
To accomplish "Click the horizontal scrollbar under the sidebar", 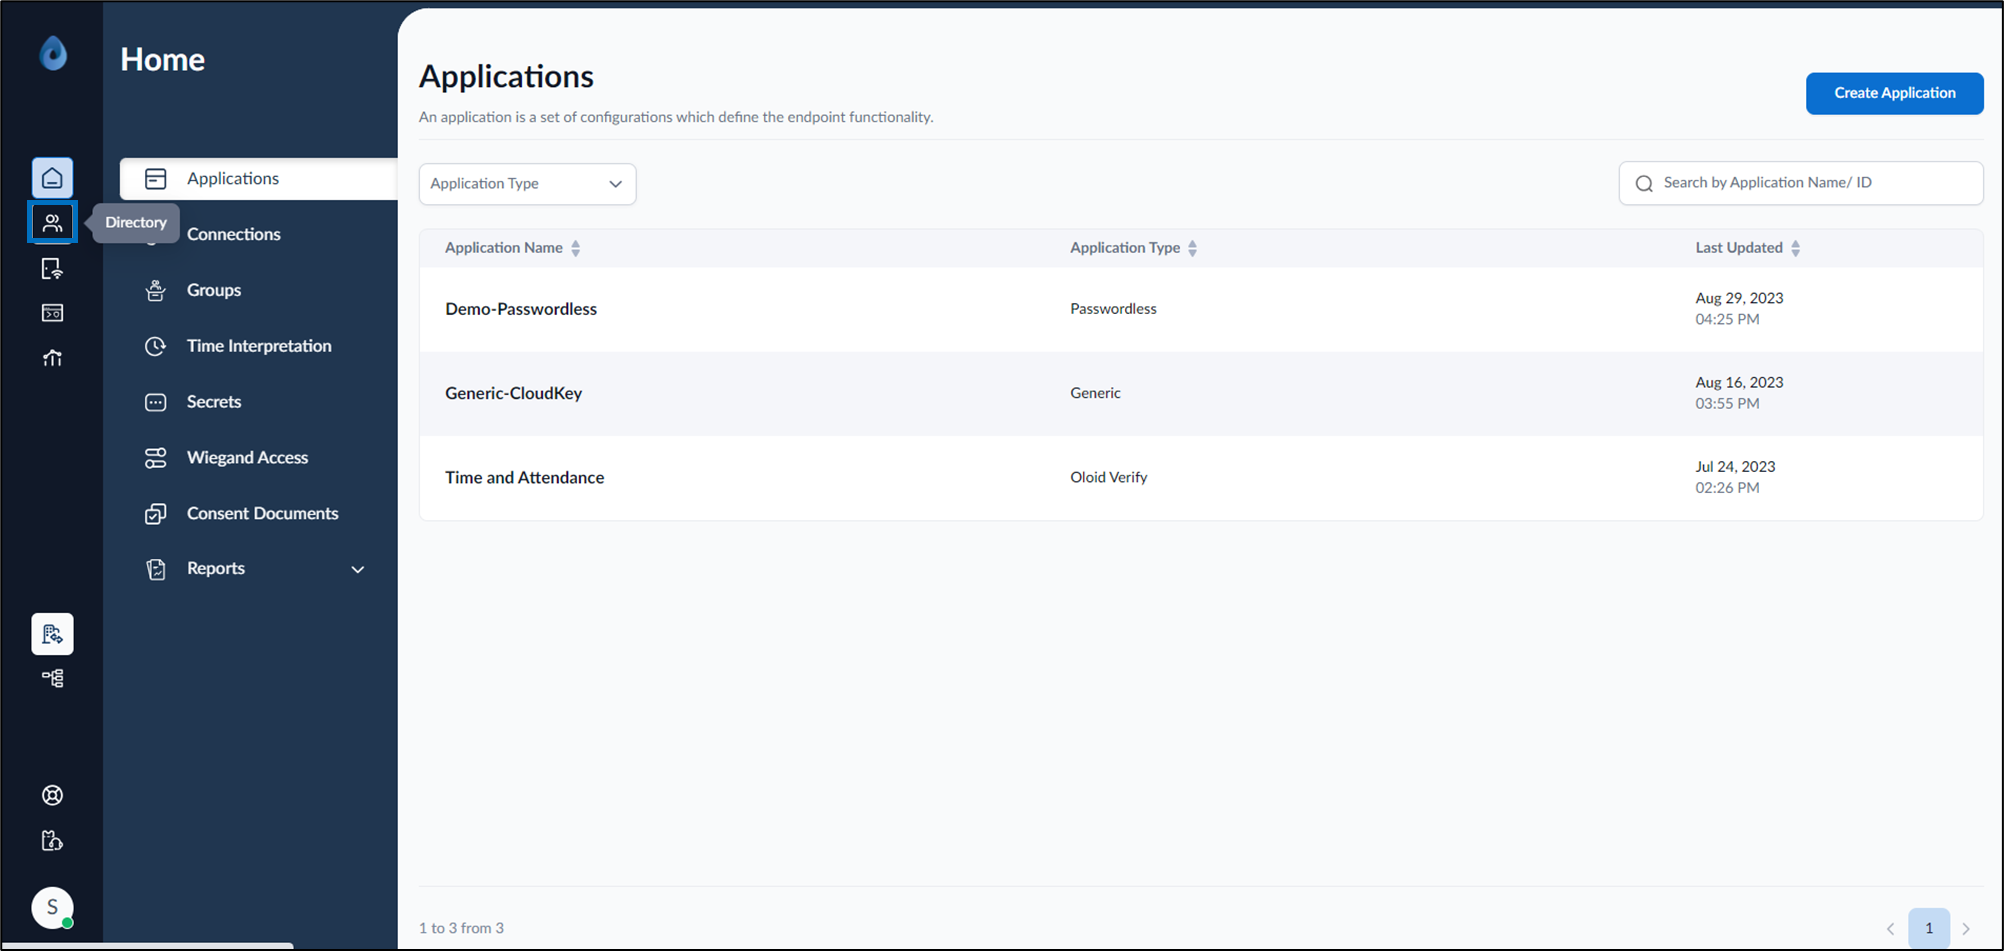I will (x=147, y=945).
